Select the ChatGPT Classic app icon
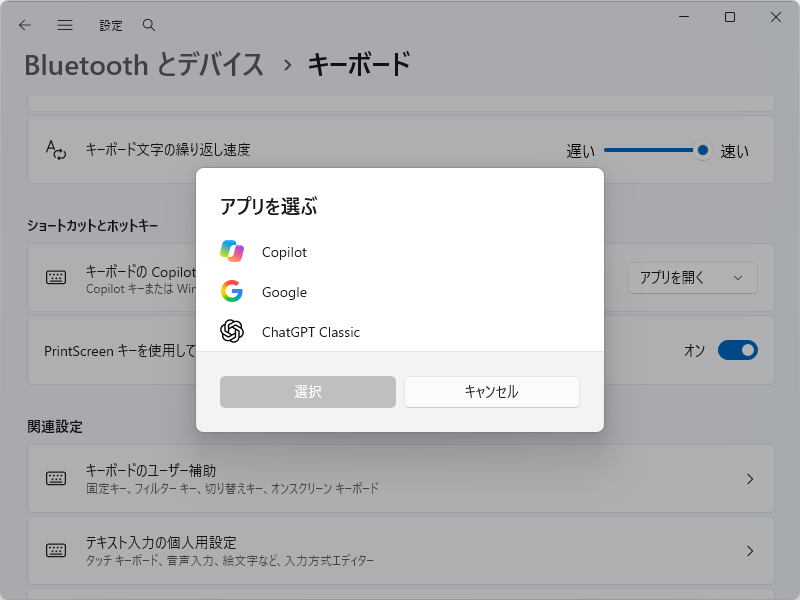 click(232, 332)
